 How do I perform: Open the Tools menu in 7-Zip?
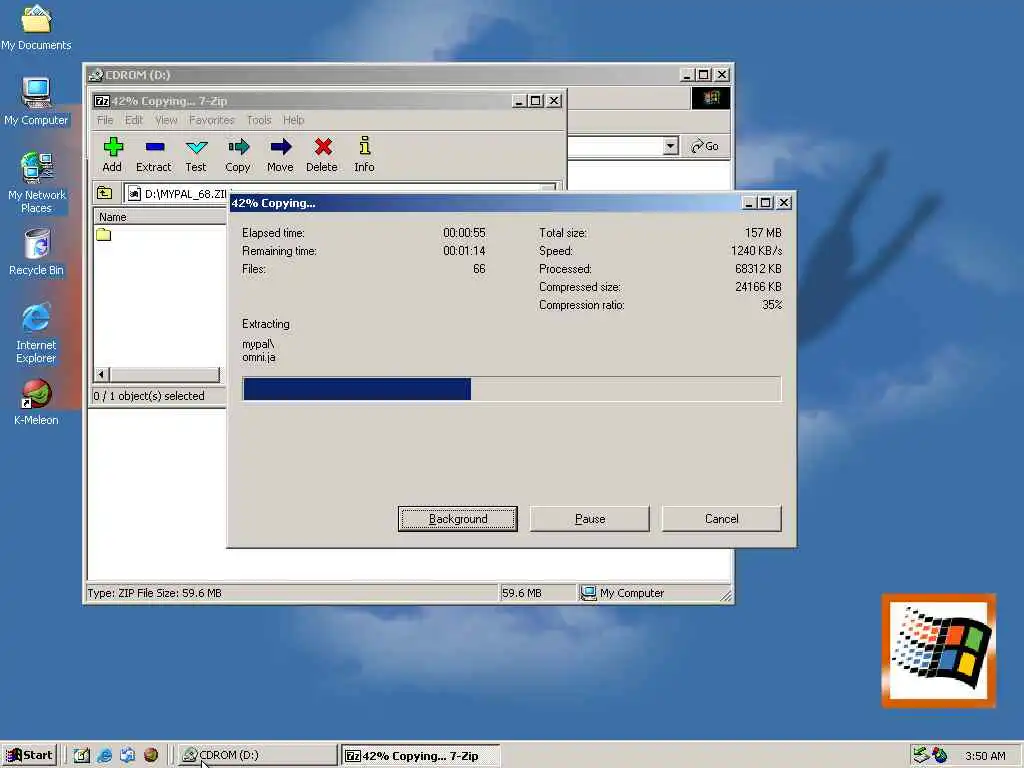[259, 120]
